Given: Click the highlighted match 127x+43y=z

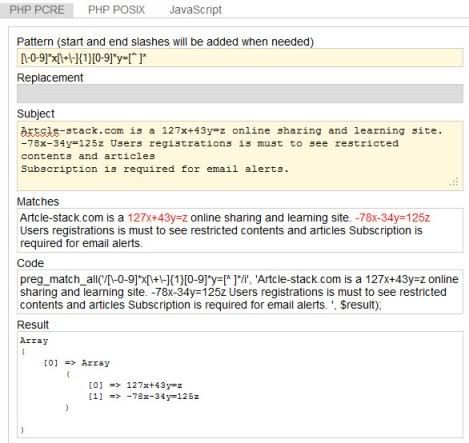Looking at the screenshot, I should pyautogui.click(x=158, y=218).
